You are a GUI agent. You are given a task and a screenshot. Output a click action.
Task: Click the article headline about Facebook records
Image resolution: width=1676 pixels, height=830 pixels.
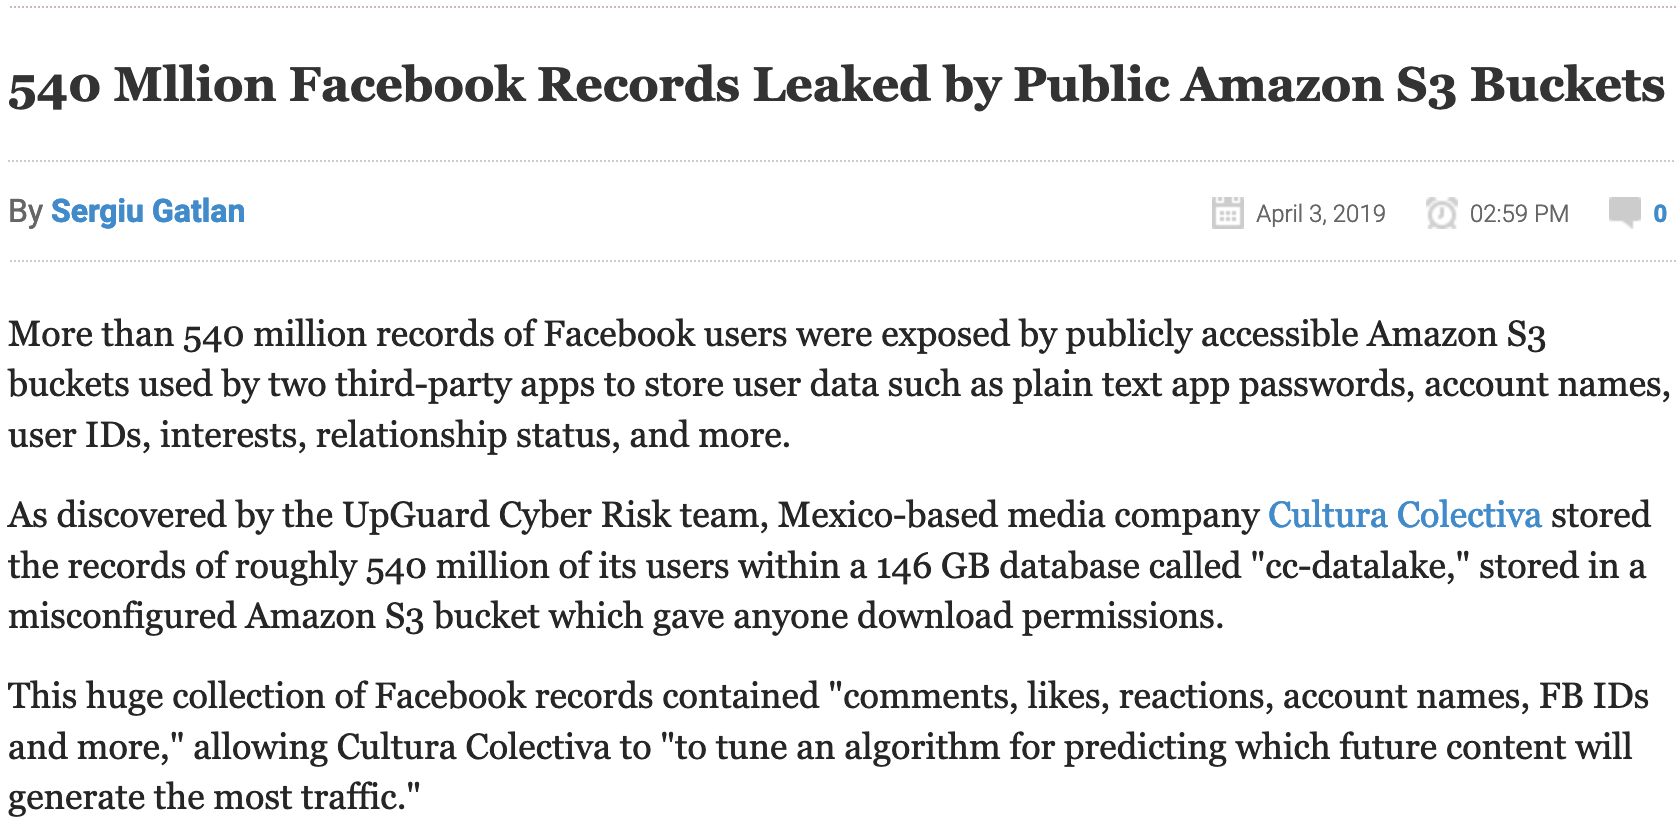pyautogui.click(x=836, y=85)
